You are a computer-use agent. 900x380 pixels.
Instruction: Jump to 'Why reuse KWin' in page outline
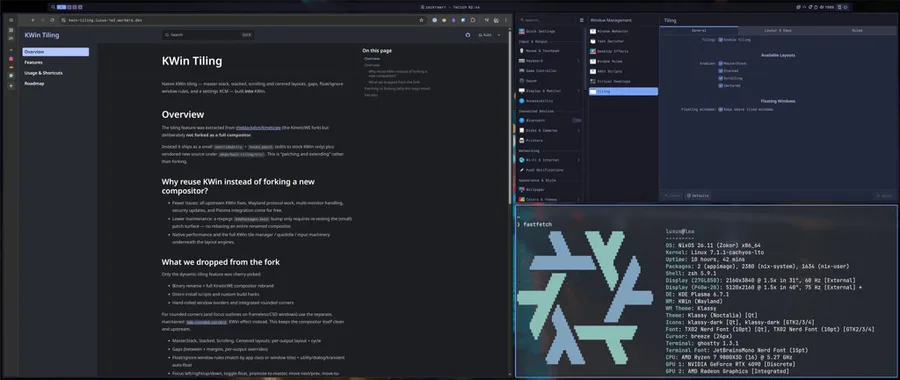[398, 73]
